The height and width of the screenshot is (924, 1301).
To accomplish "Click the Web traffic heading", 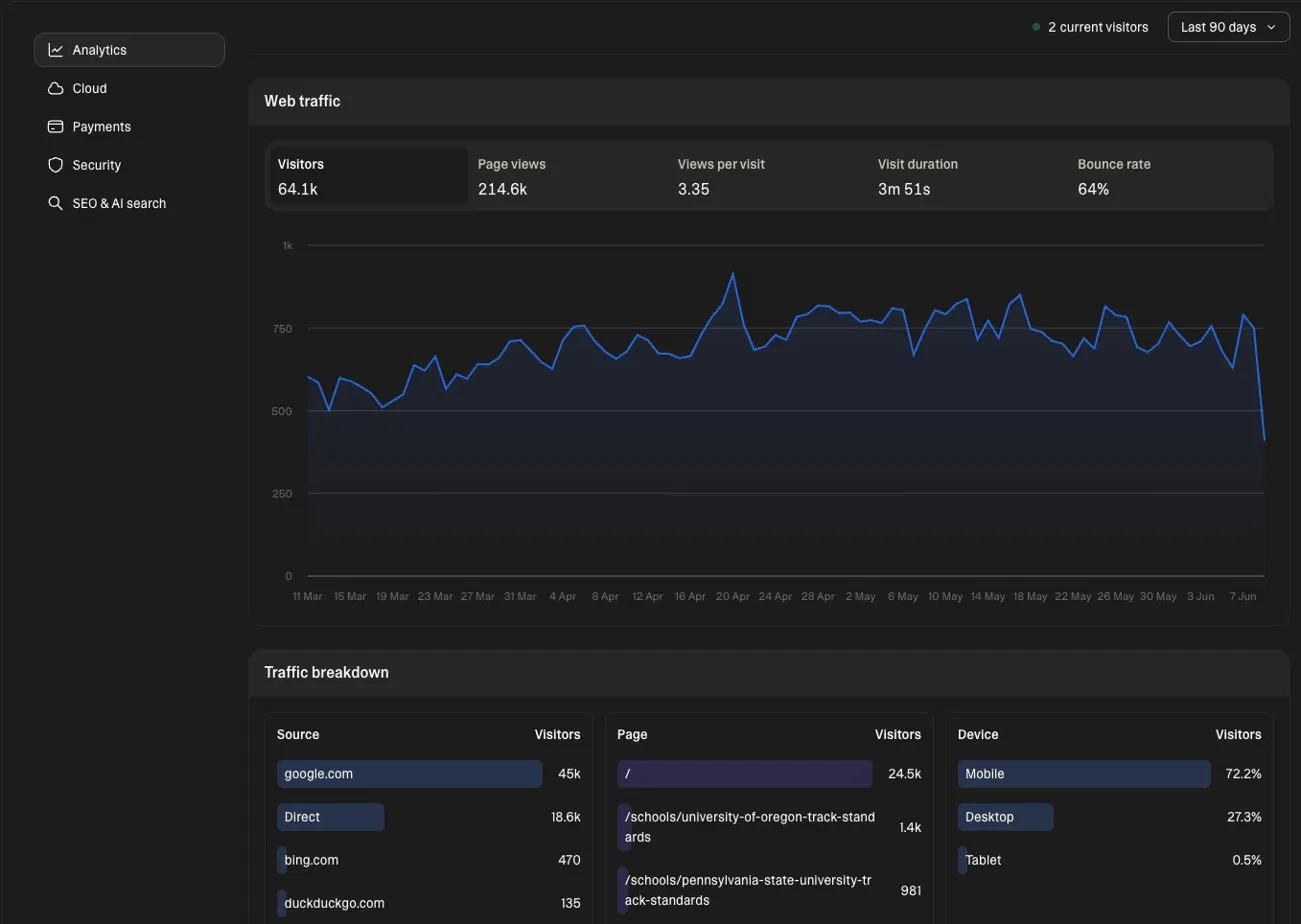I will [302, 101].
